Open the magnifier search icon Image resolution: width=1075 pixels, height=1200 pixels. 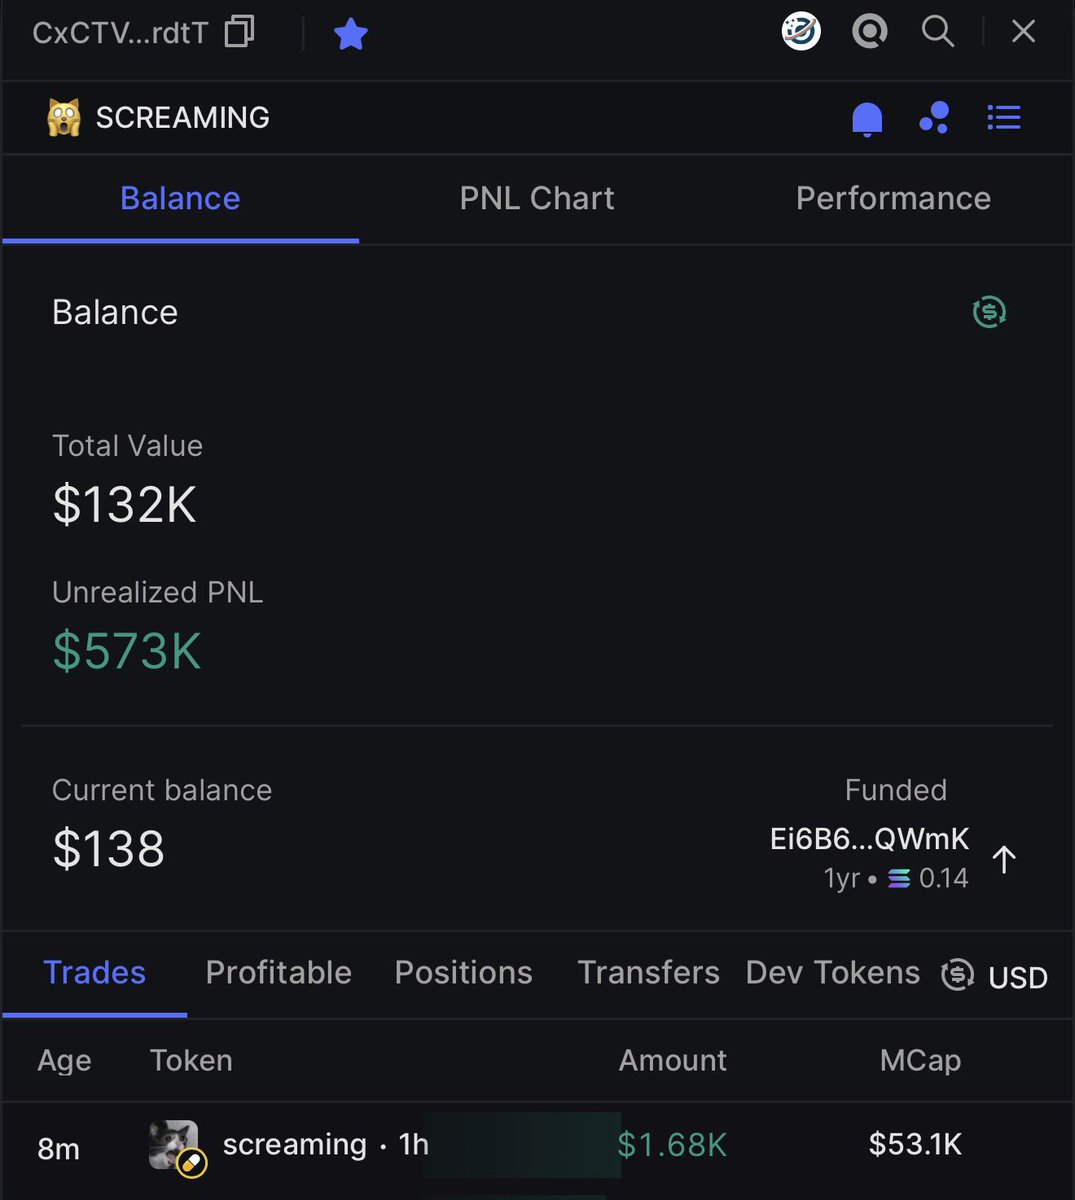[x=937, y=31]
